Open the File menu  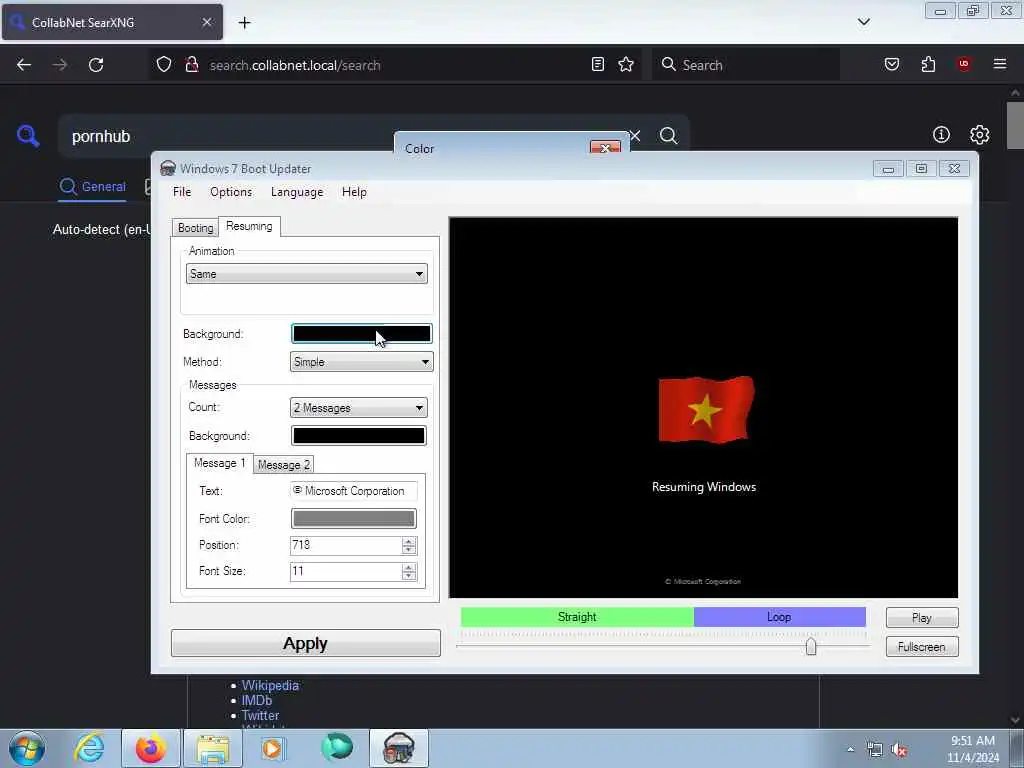182,192
